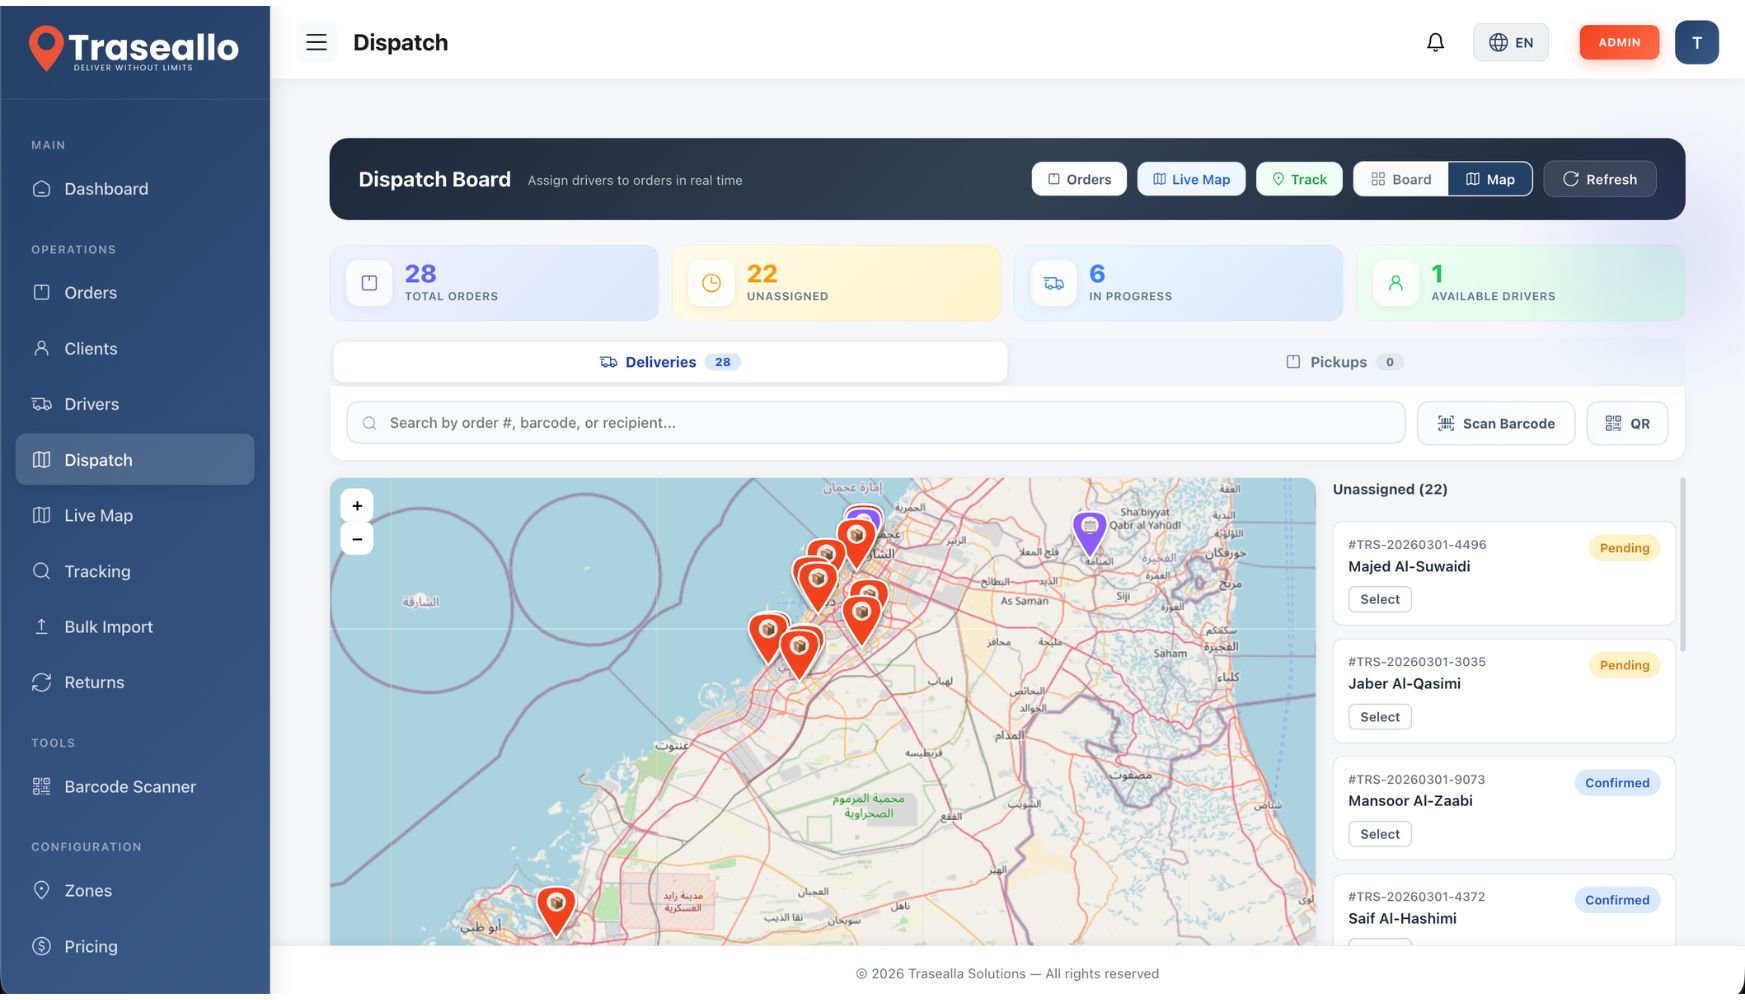Open the notifications bell icon

(x=1435, y=42)
